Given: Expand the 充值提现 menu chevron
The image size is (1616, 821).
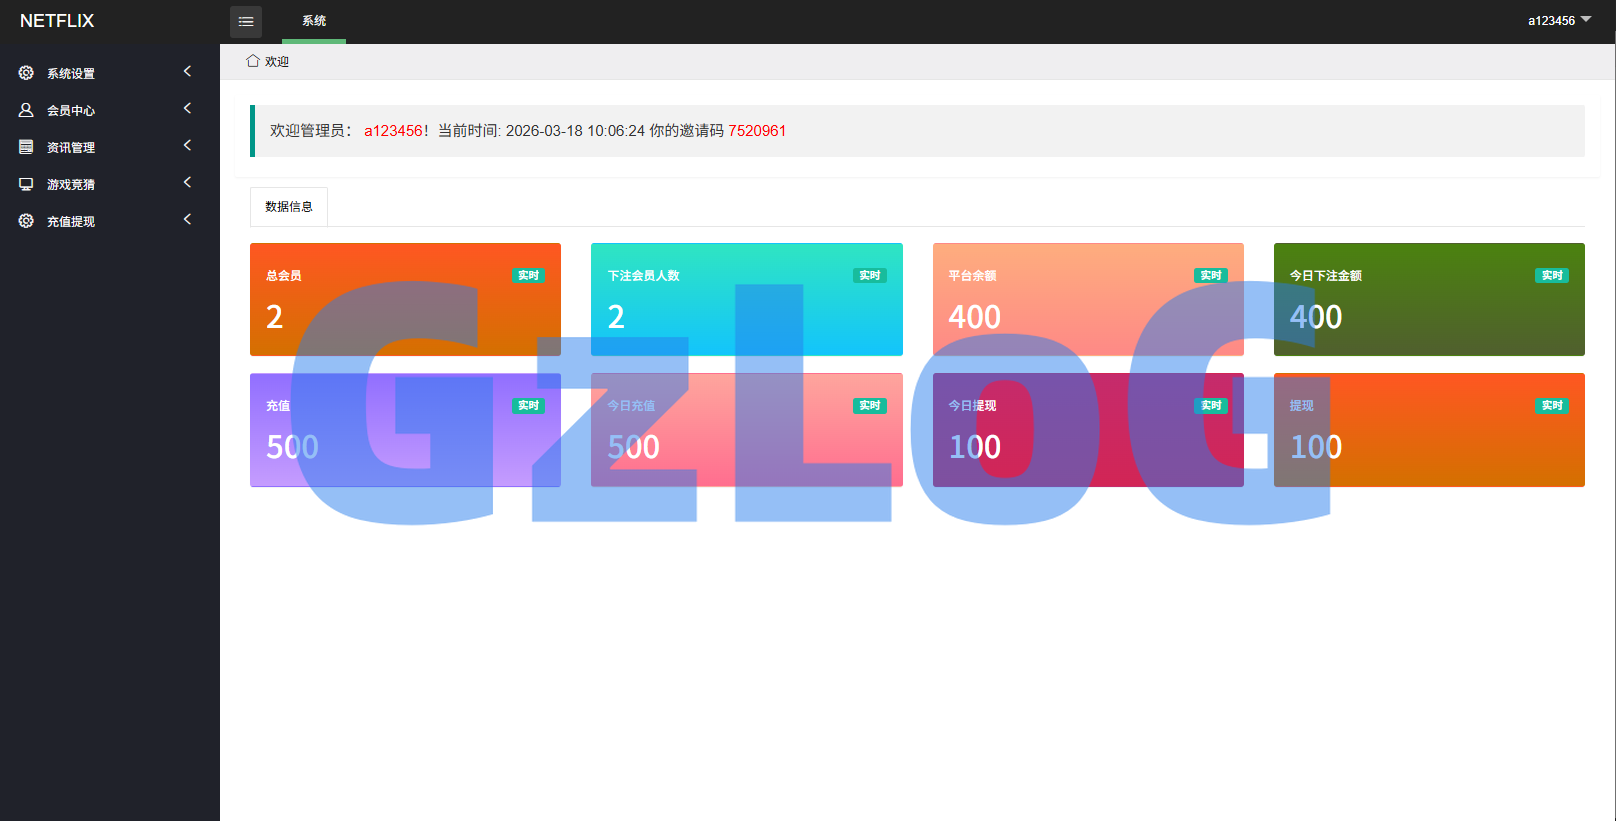Looking at the screenshot, I should tap(187, 220).
